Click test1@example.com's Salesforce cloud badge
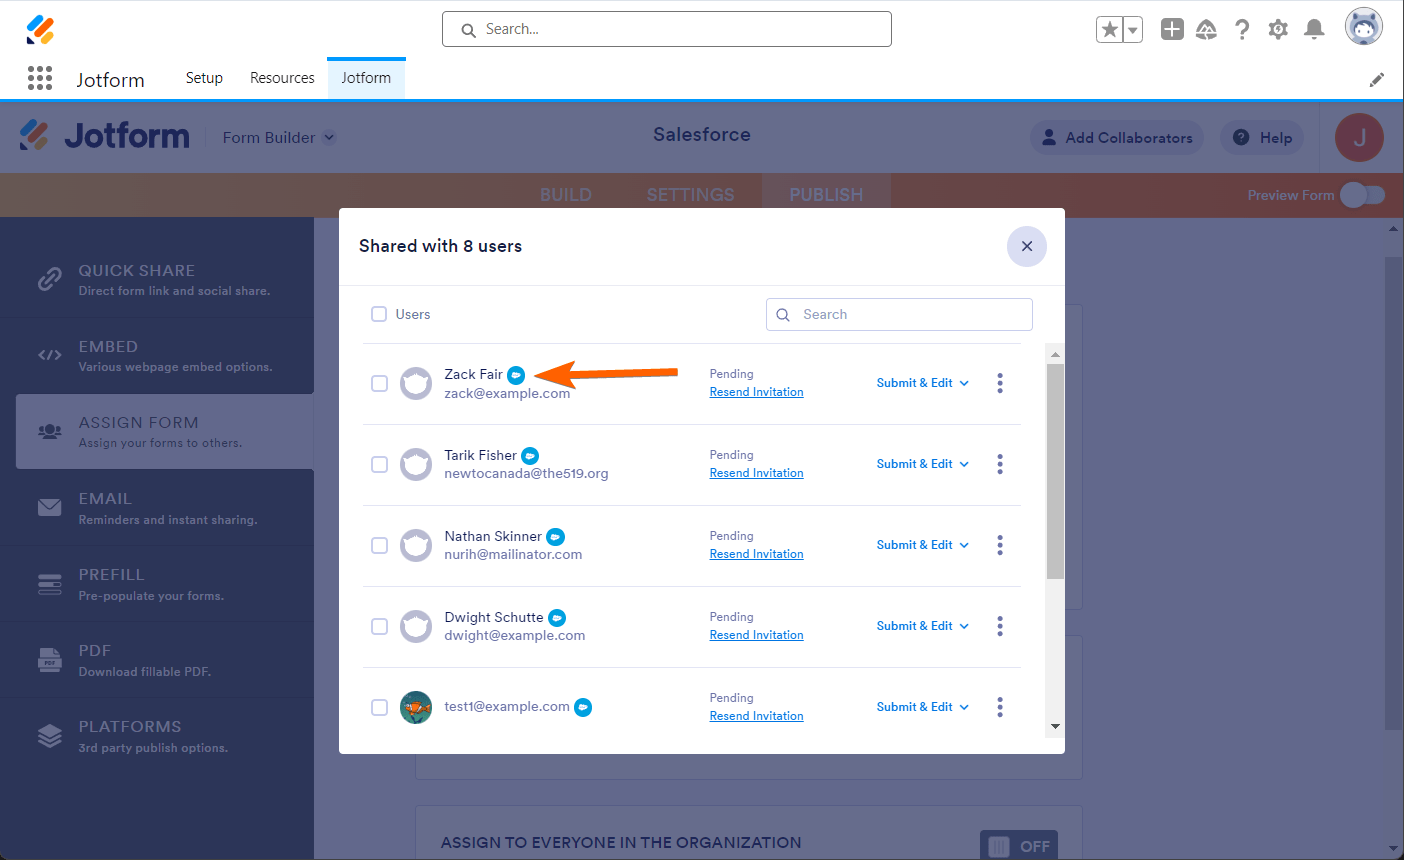 [x=583, y=707]
